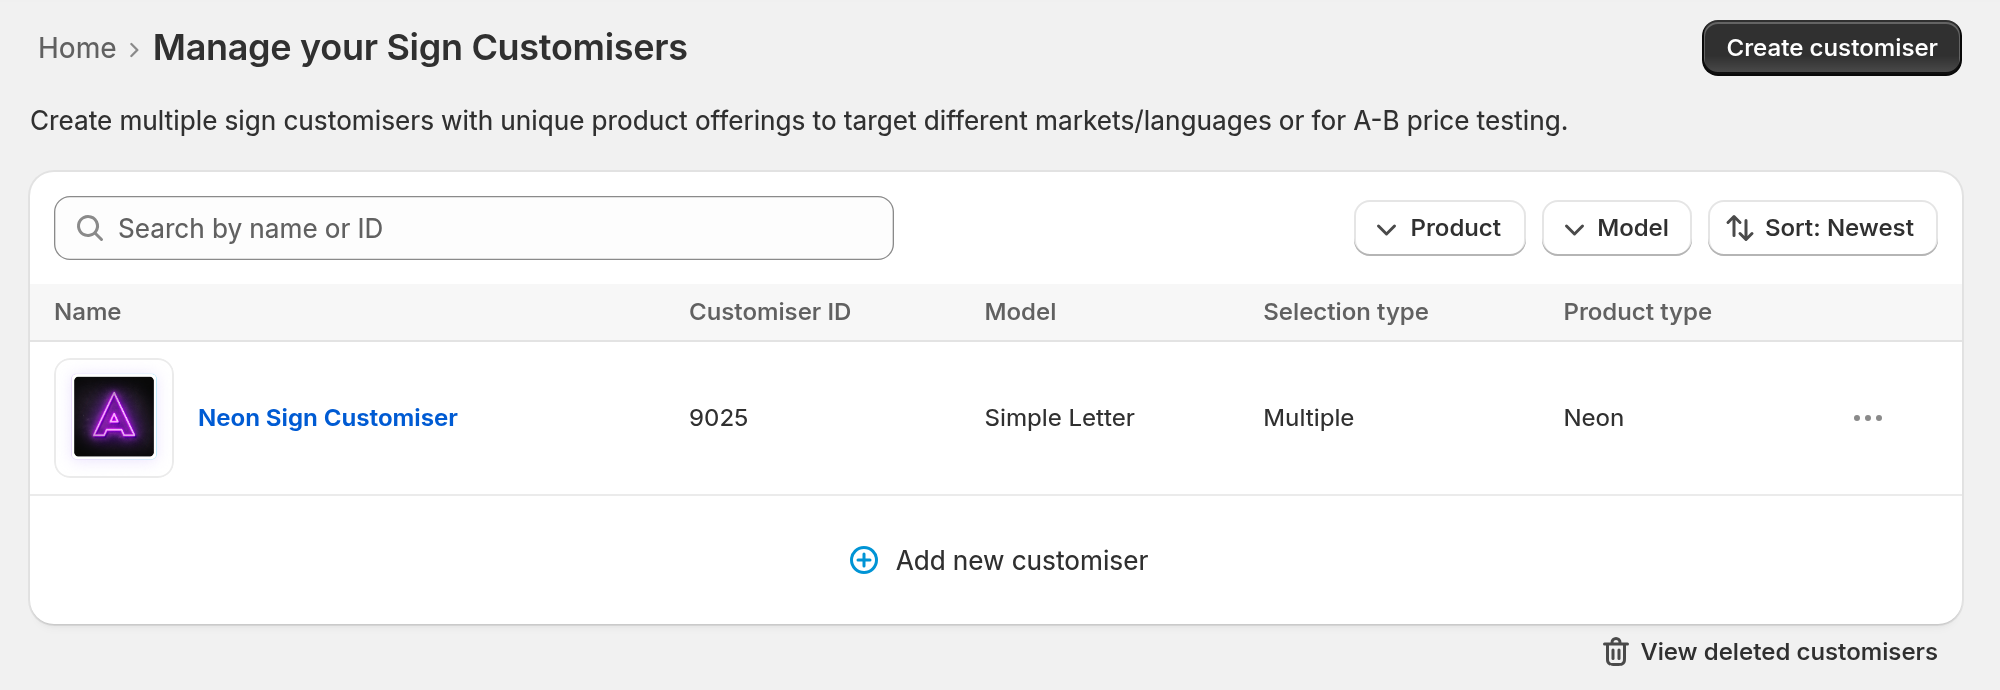Open the Model filter dropdown
2000x690 pixels.
pyautogui.click(x=1616, y=228)
